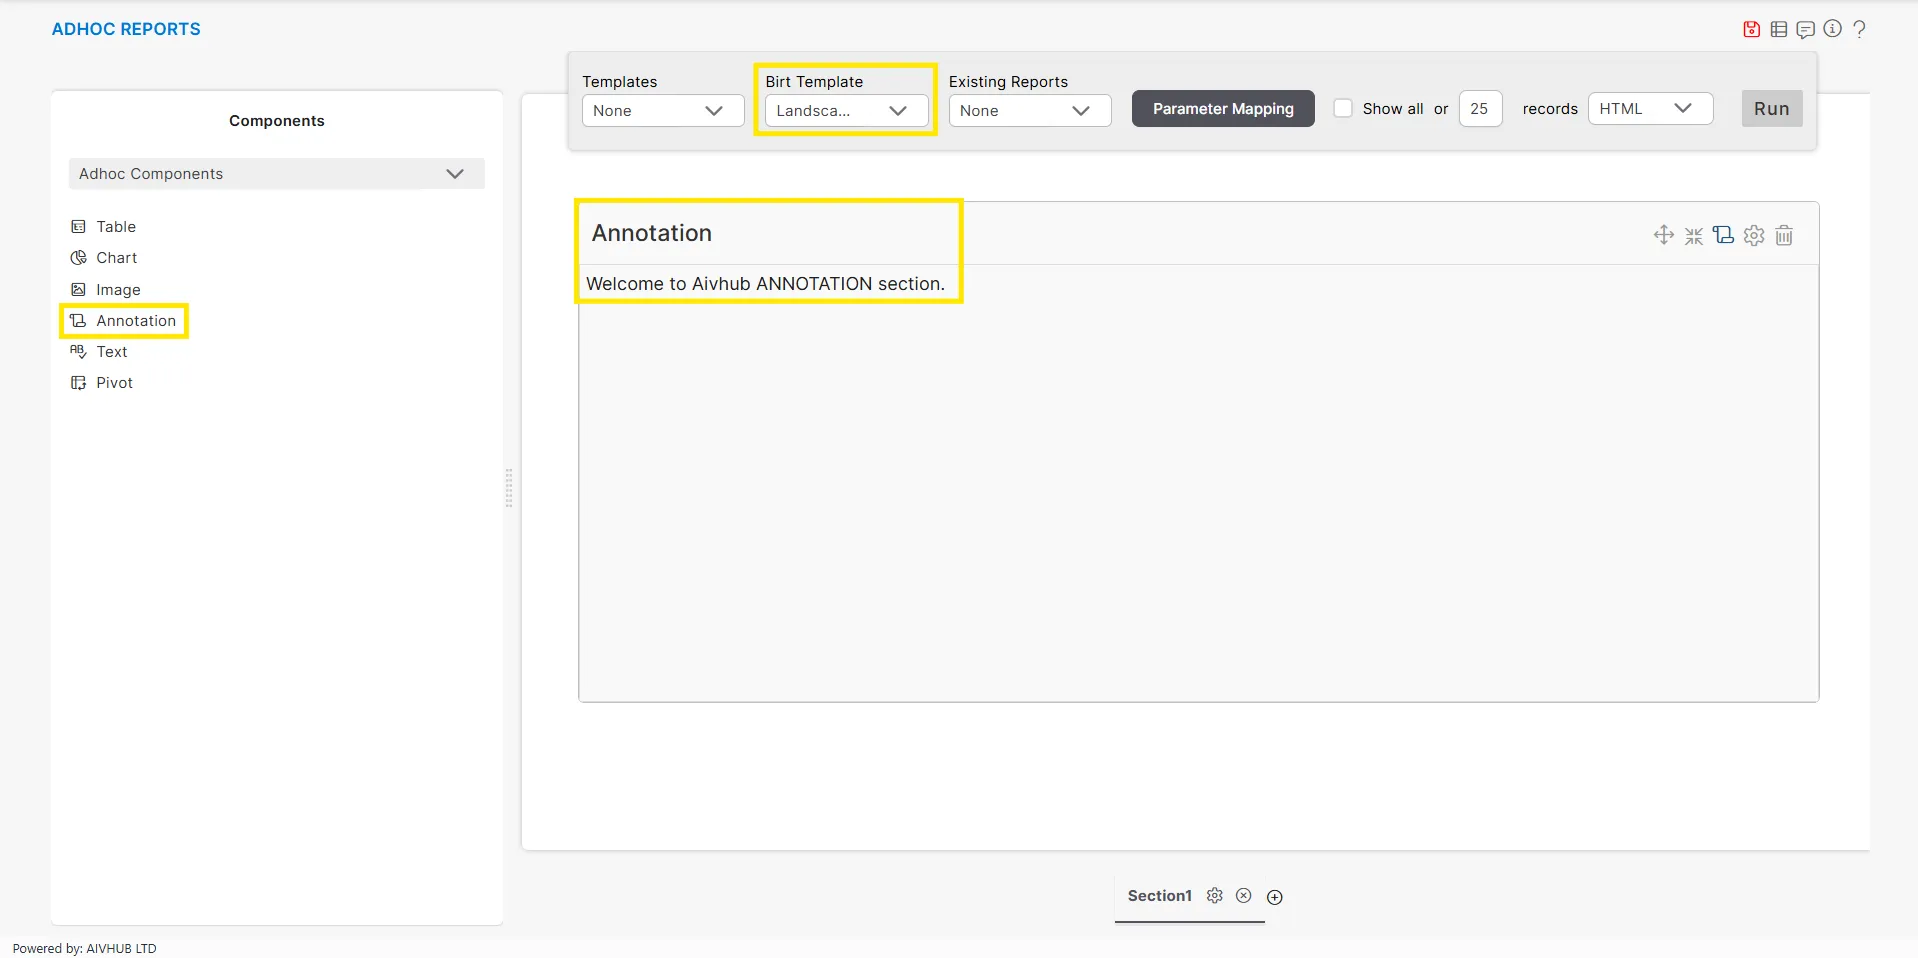The image size is (1918, 958).
Task: Click the move arrows icon on Annotation panel
Action: pyautogui.click(x=1663, y=235)
